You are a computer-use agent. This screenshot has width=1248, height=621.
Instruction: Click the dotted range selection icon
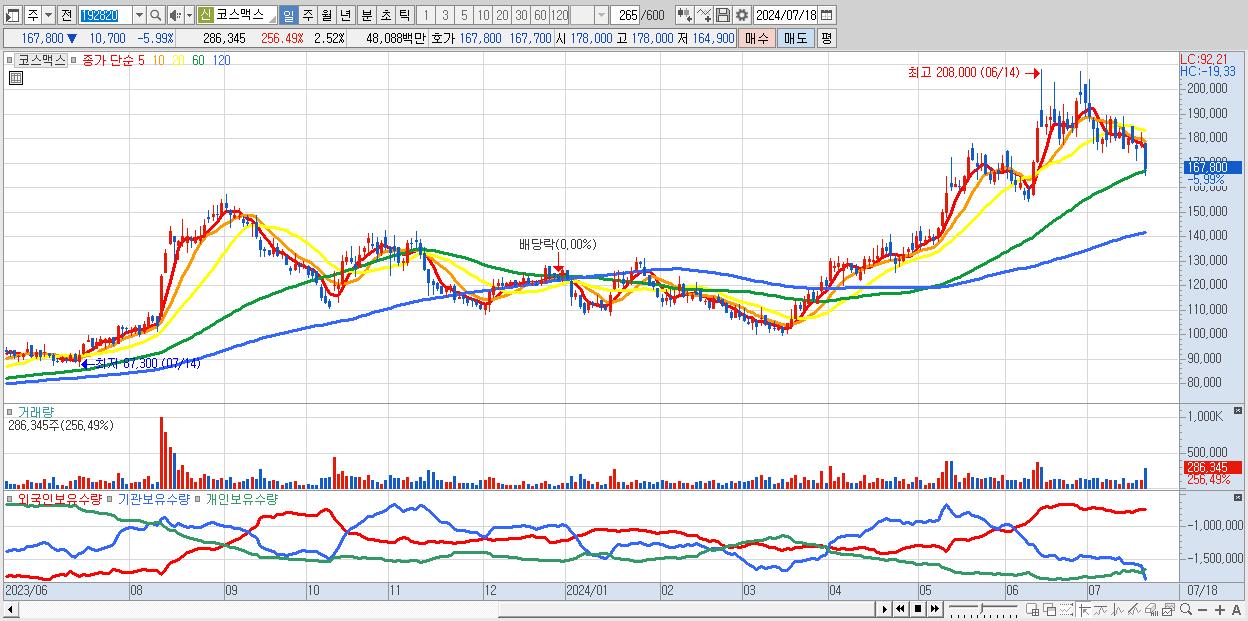point(1066,609)
